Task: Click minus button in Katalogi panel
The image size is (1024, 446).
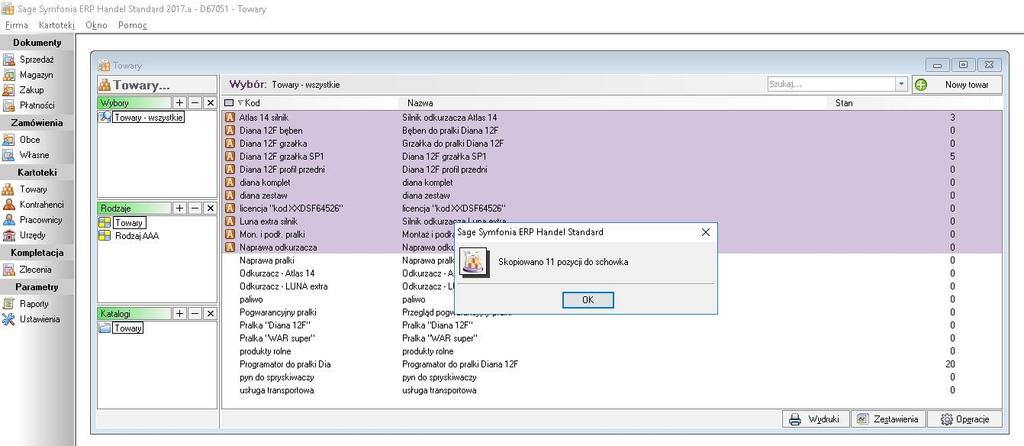Action: 195,313
